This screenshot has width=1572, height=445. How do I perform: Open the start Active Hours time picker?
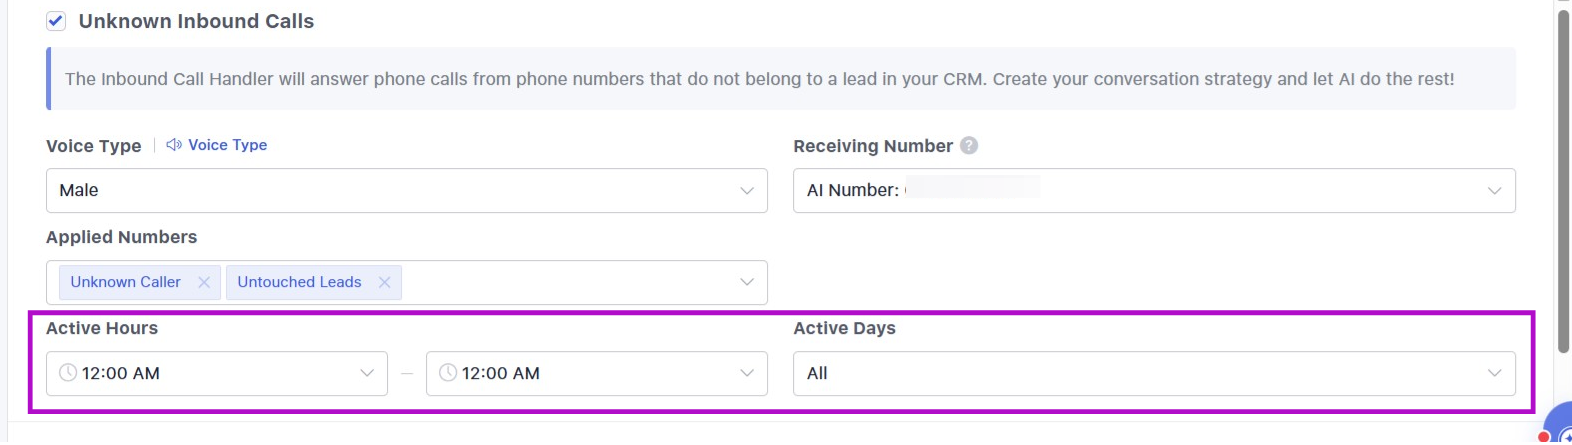click(x=217, y=373)
